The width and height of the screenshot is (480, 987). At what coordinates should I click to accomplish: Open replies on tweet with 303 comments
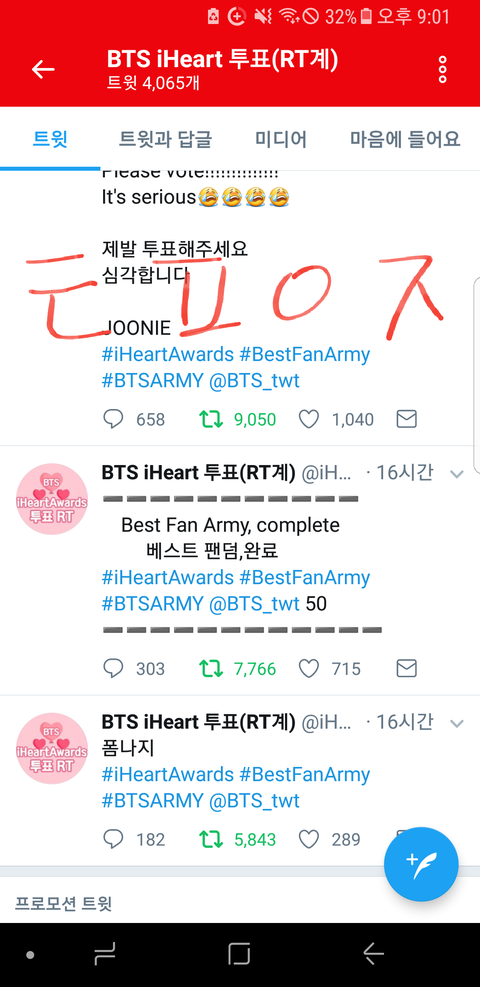coord(113,668)
